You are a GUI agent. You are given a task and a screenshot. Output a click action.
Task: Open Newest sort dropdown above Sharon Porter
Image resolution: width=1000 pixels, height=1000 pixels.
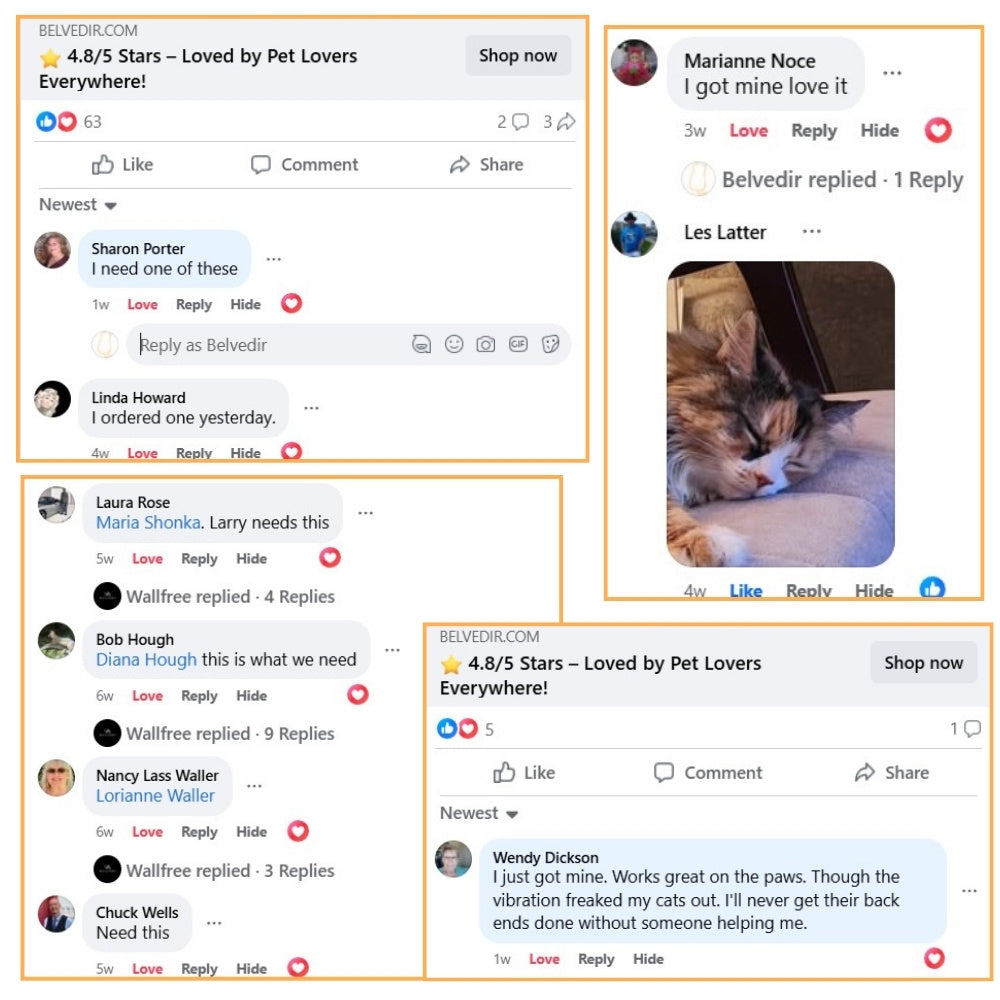click(78, 205)
